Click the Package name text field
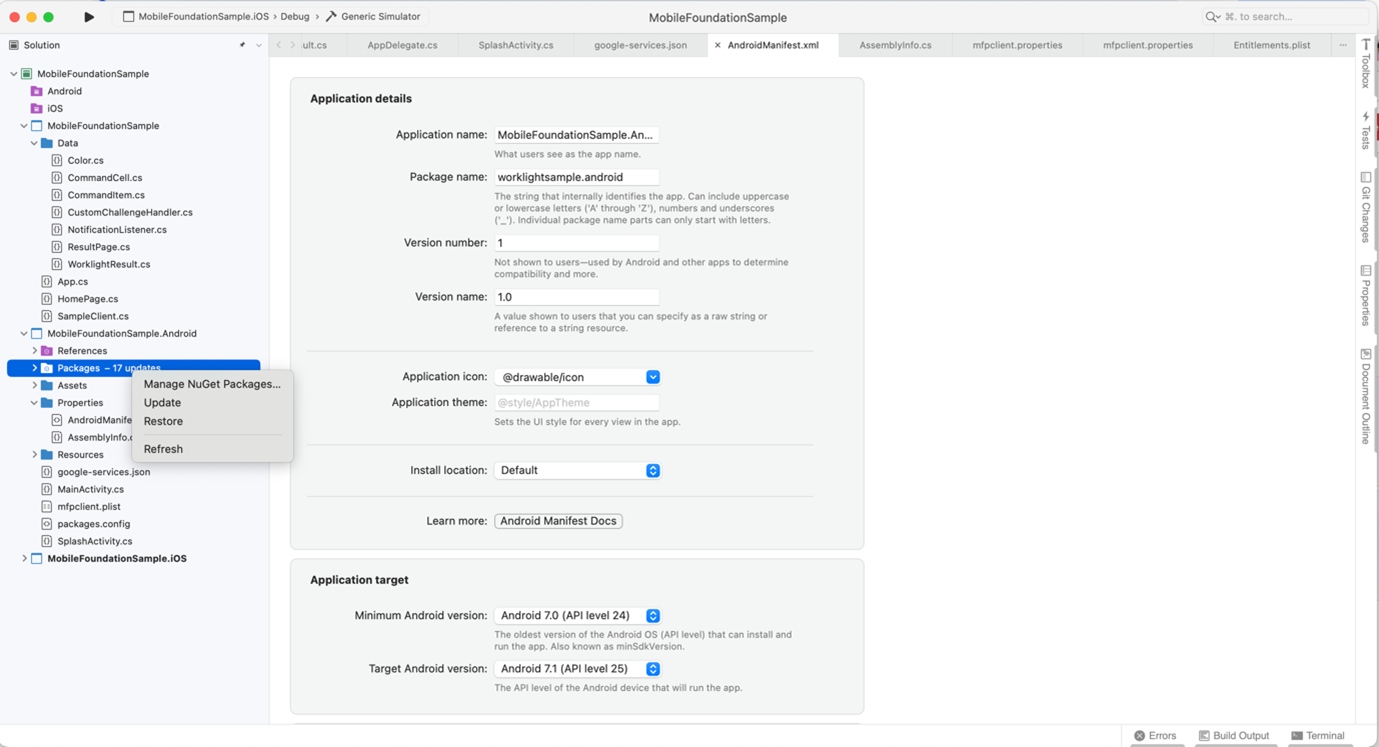Image resolution: width=1379 pixels, height=747 pixels. [x=576, y=177]
